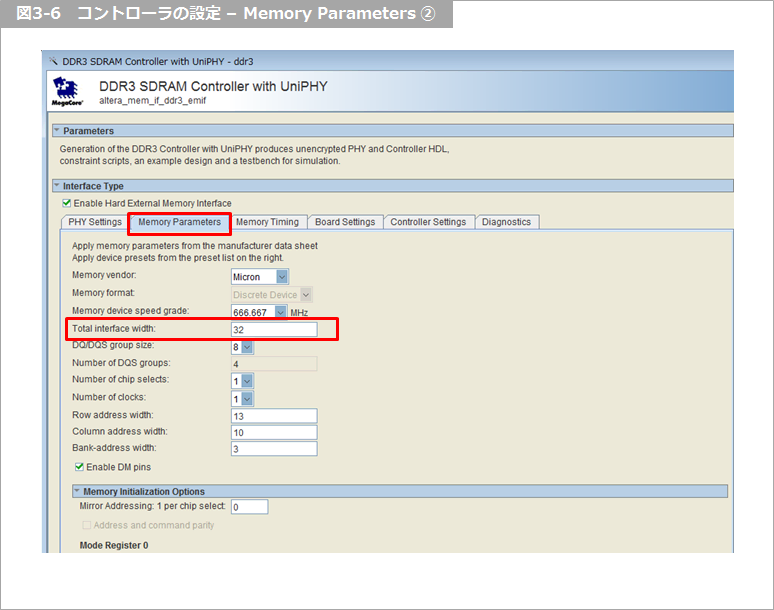Collapse the Parameters section

tap(57, 131)
